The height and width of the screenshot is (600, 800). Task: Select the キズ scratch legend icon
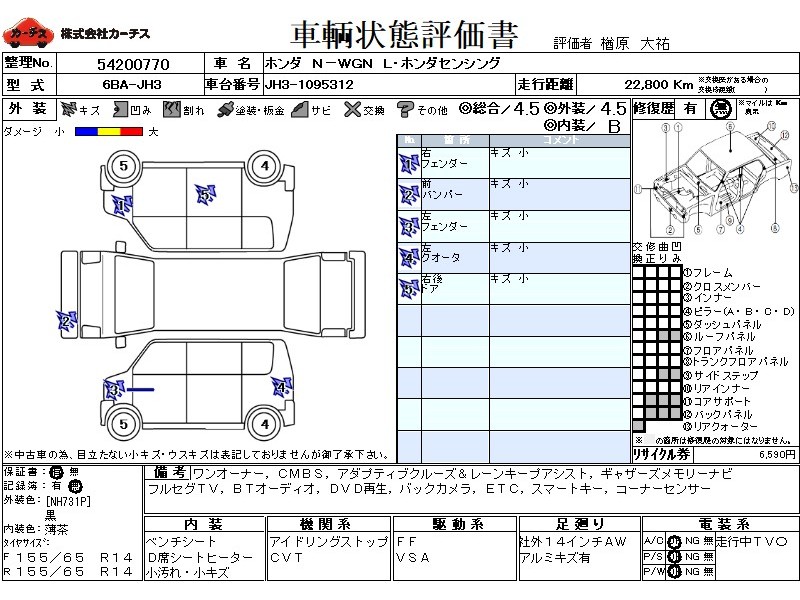click(x=68, y=109)
